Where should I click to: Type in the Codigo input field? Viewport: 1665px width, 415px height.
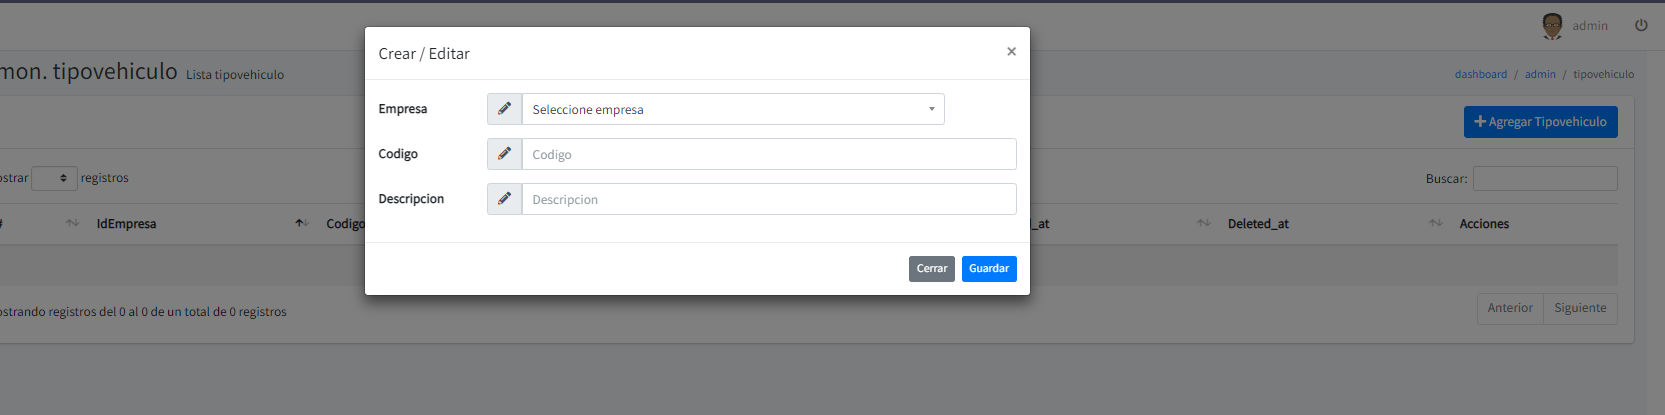tap(768, 154)
